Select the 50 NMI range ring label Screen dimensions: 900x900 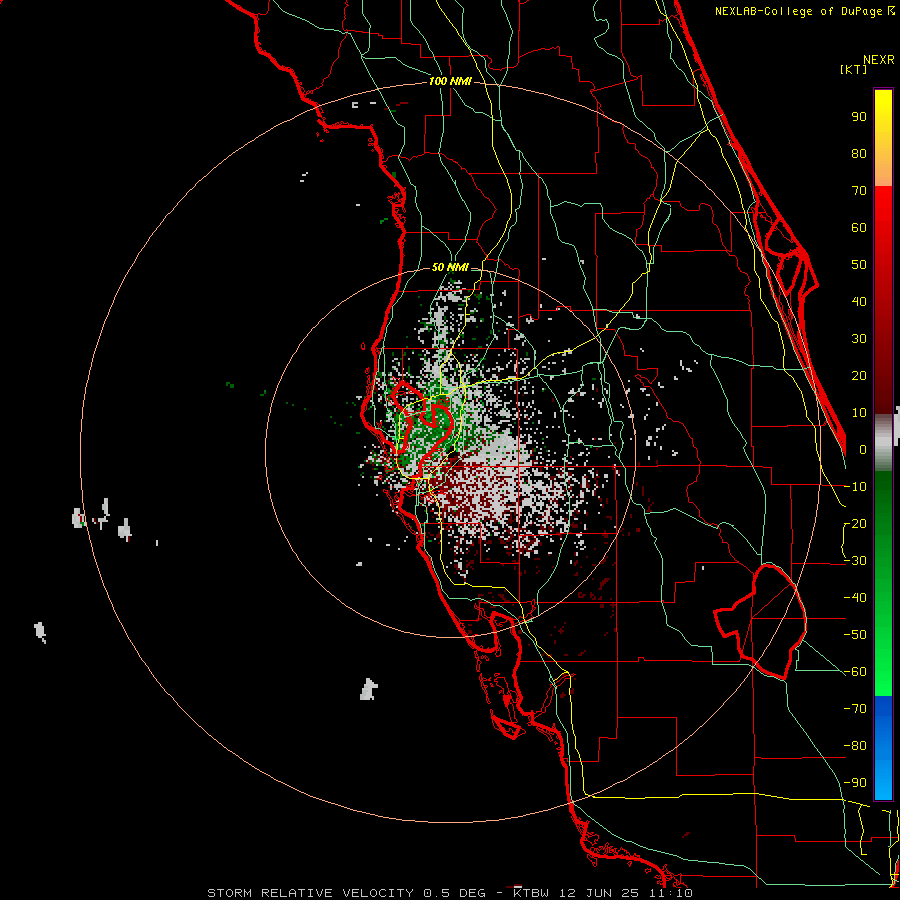(450, 267)
